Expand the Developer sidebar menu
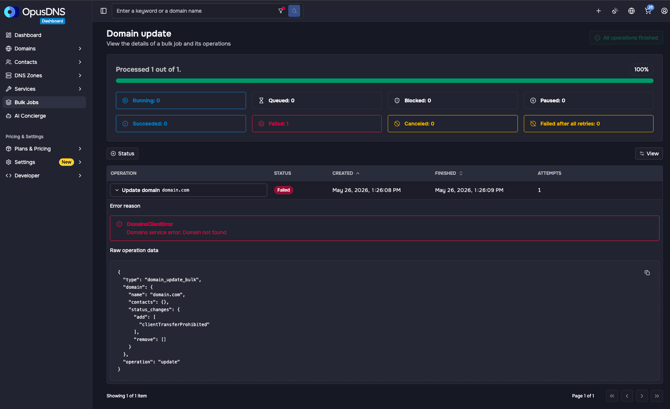 click(44, 176)
